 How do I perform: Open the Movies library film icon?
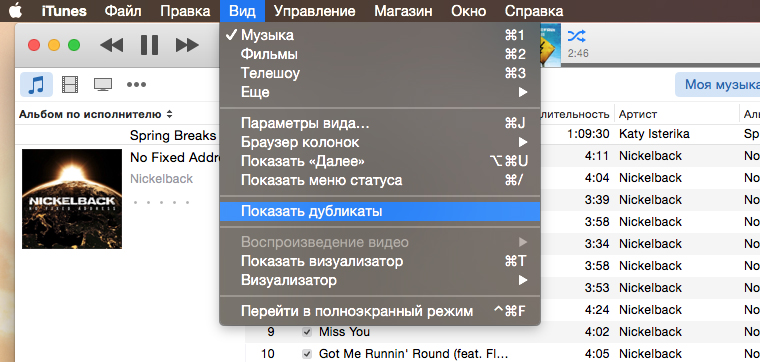[x=70, y=85]
